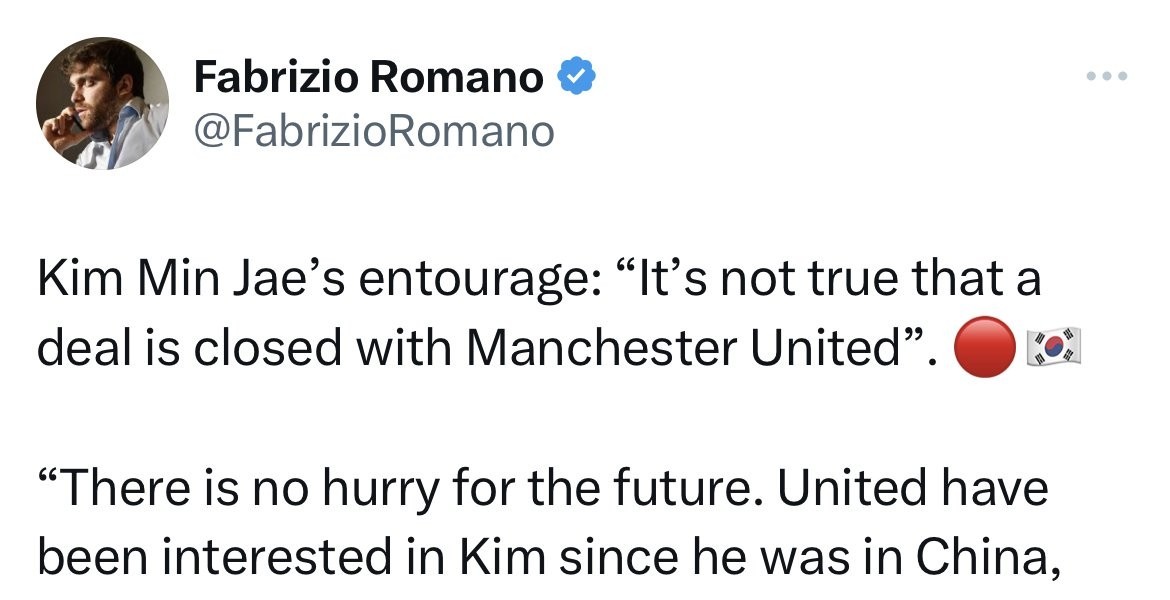This screenshot has width=1170, height=600.
Task: Click the words "Kim Min Jae's" in tweet
Action: 190,281
